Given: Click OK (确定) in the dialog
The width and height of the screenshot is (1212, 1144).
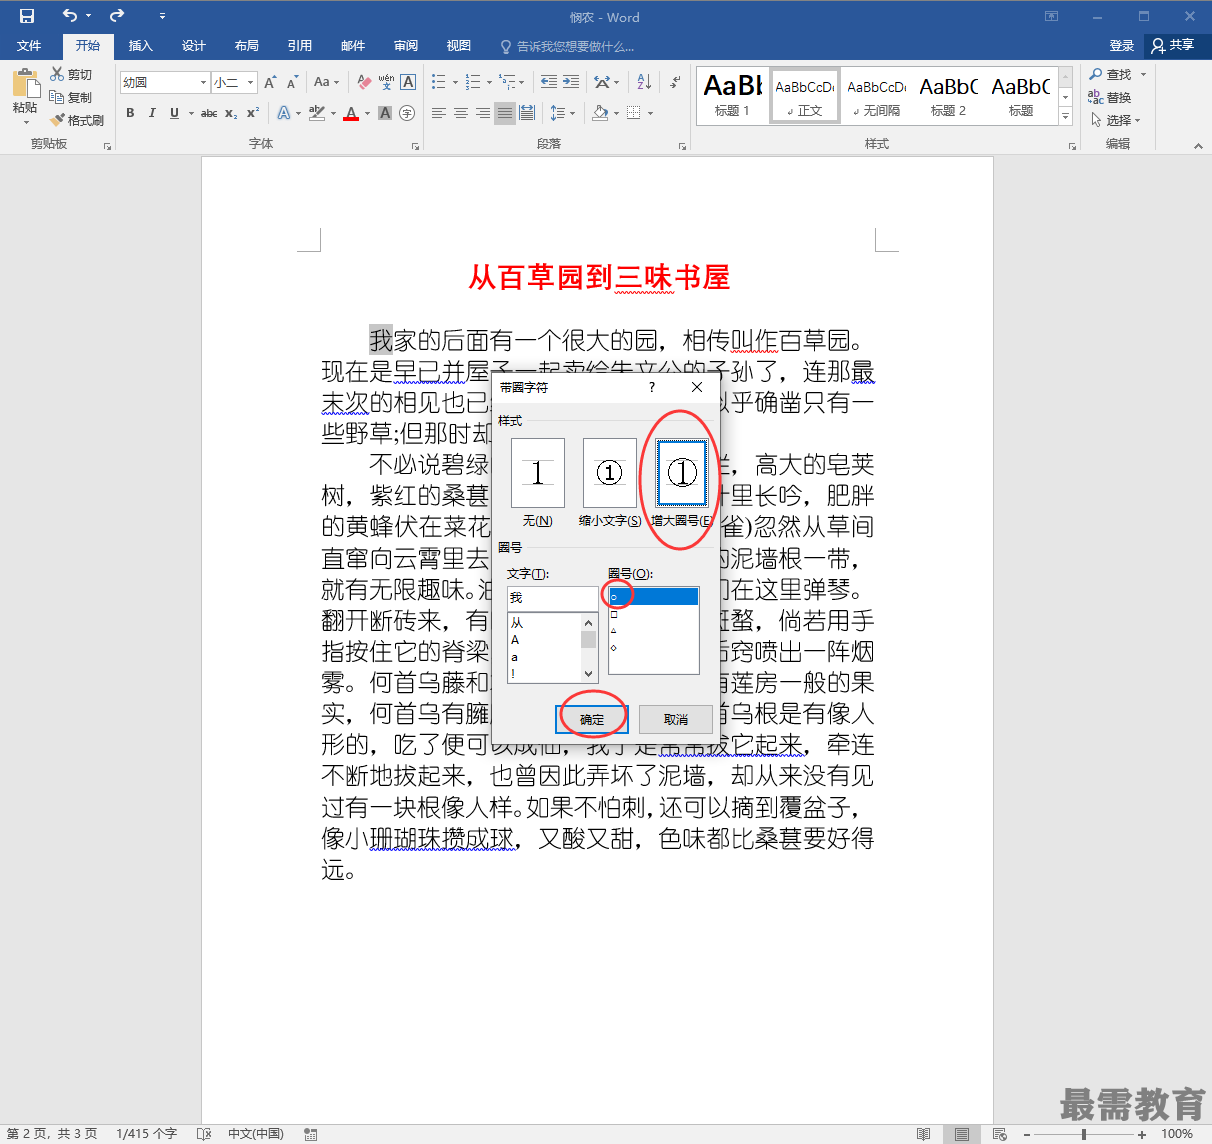Looking at the screenshot, I should point(592,719).
